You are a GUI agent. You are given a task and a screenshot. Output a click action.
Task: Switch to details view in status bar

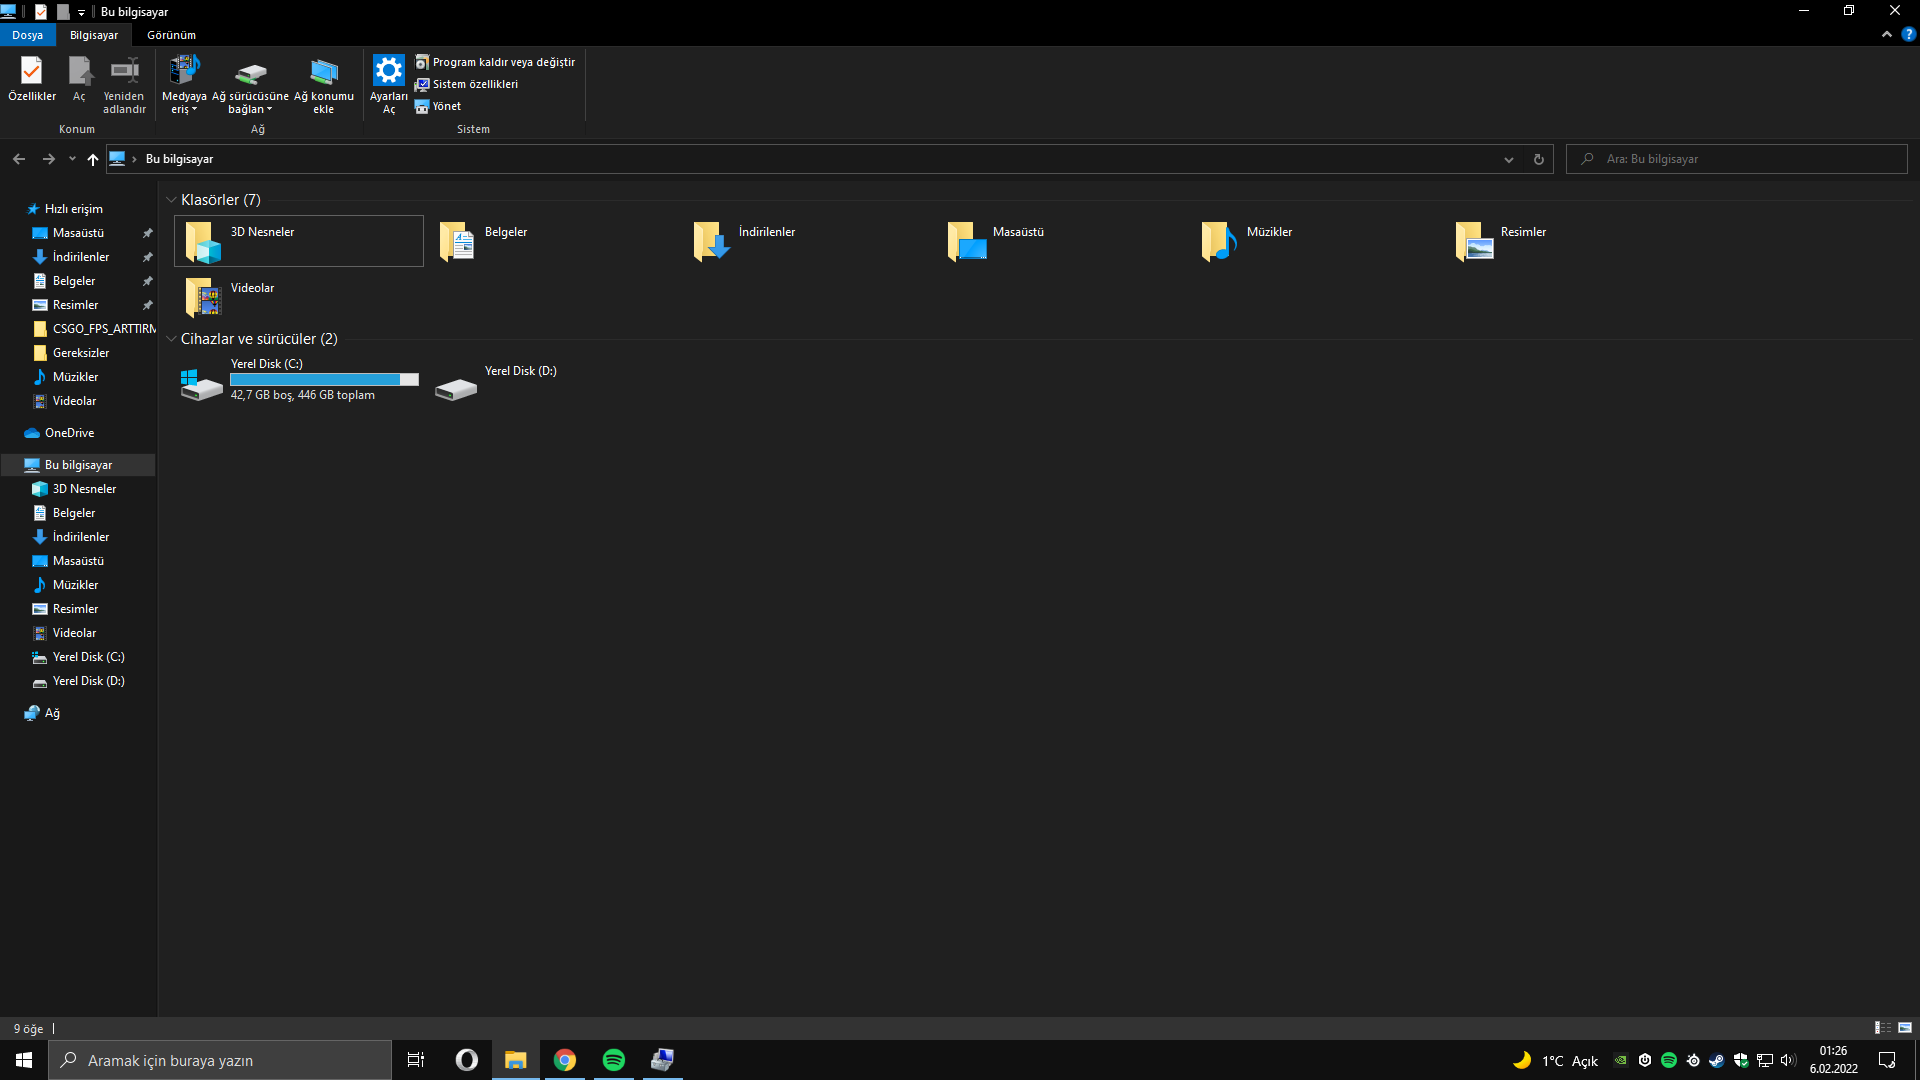1882,1028
